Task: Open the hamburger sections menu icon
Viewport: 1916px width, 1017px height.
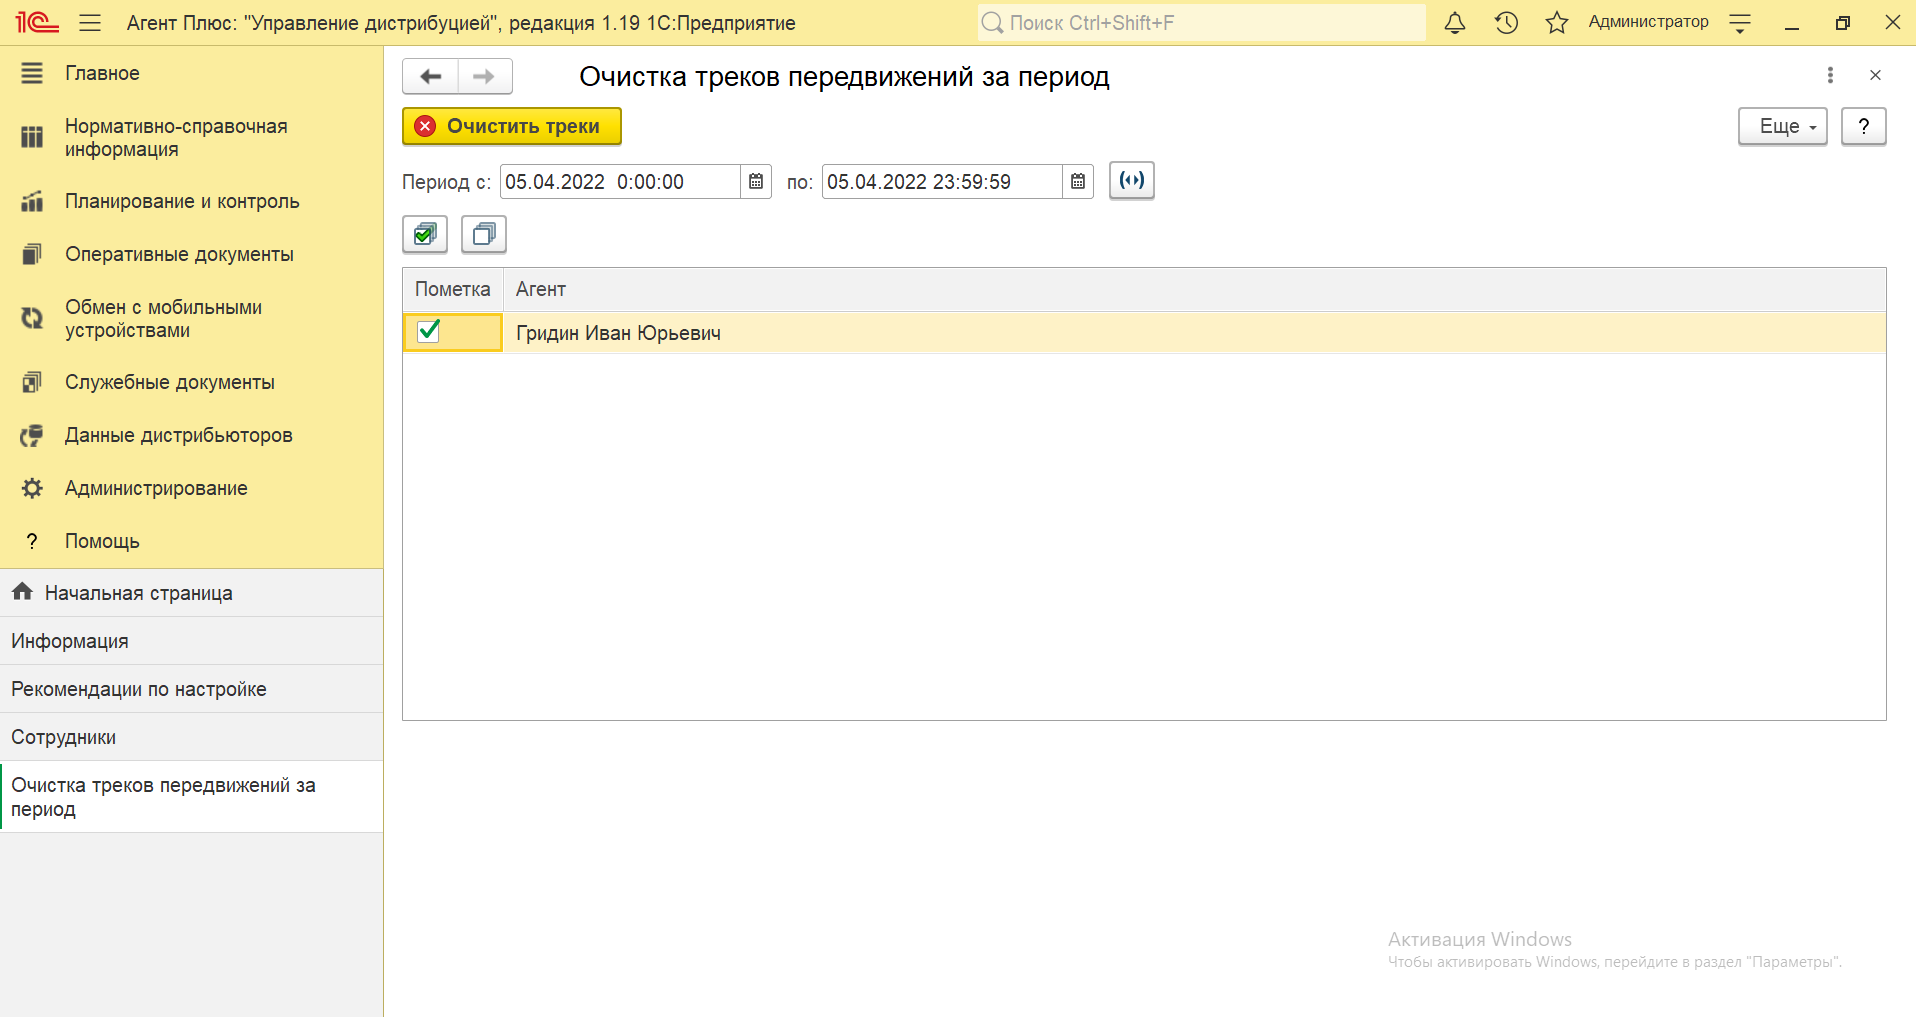Action: pyautogui.click(x=90, y=23)
